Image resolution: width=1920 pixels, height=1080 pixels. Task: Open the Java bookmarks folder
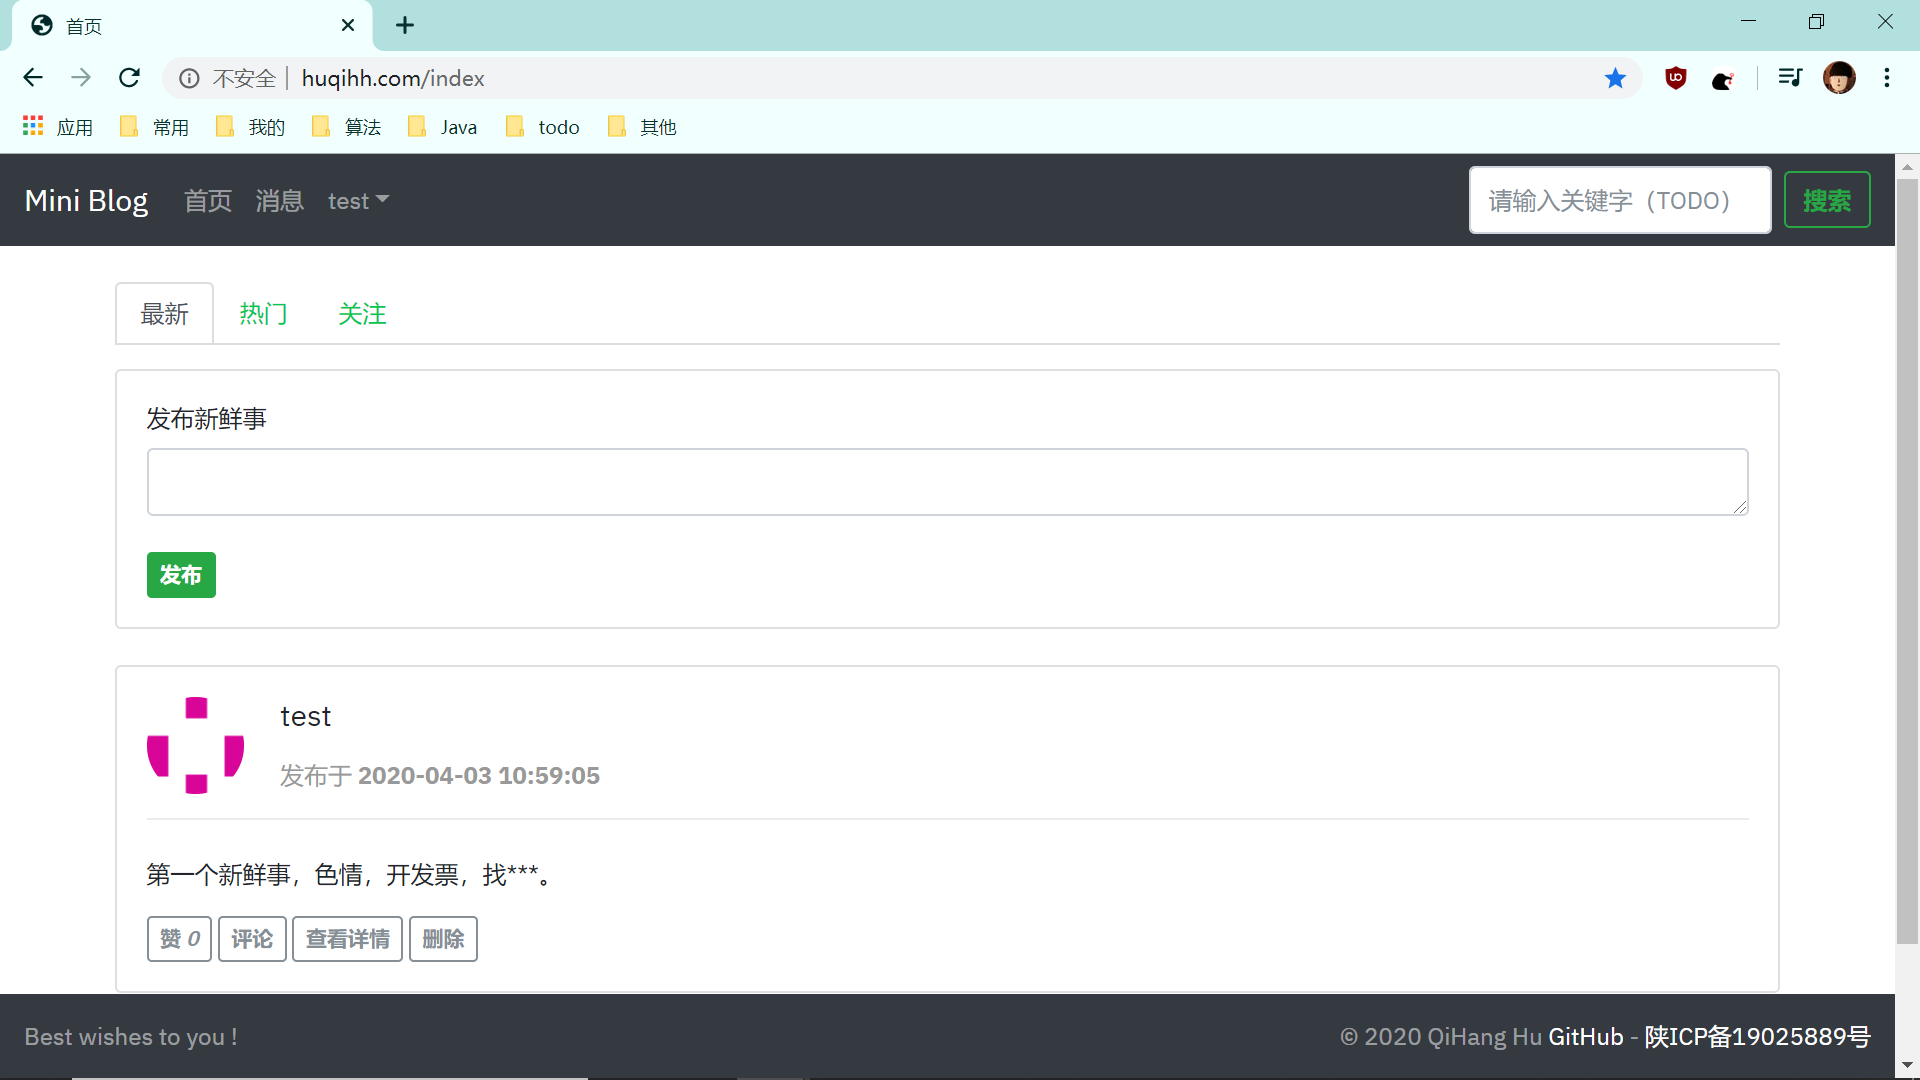pyautogui.click(x=443, y=127)
